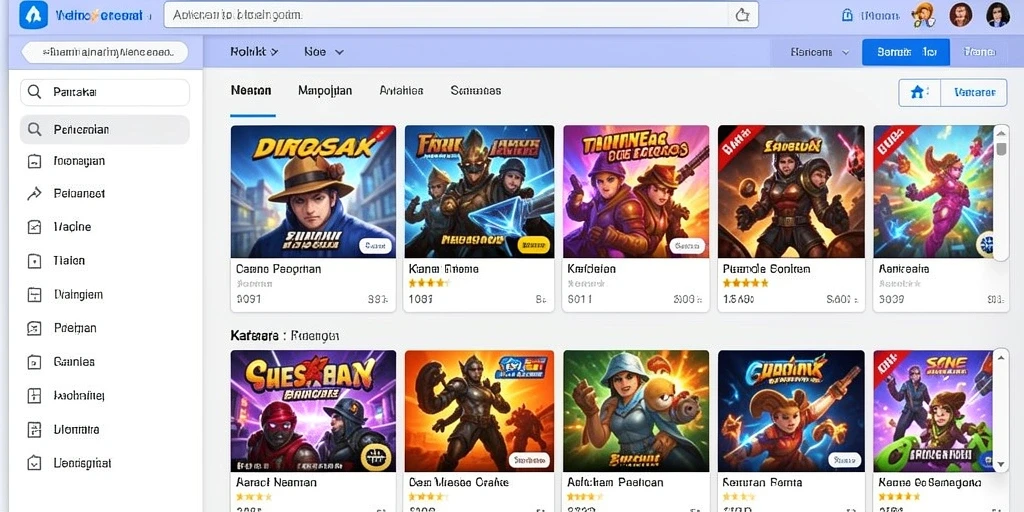This screenshot has width=1024, height=512.
Task: Click the blue Bemte button
Action: 906,52
